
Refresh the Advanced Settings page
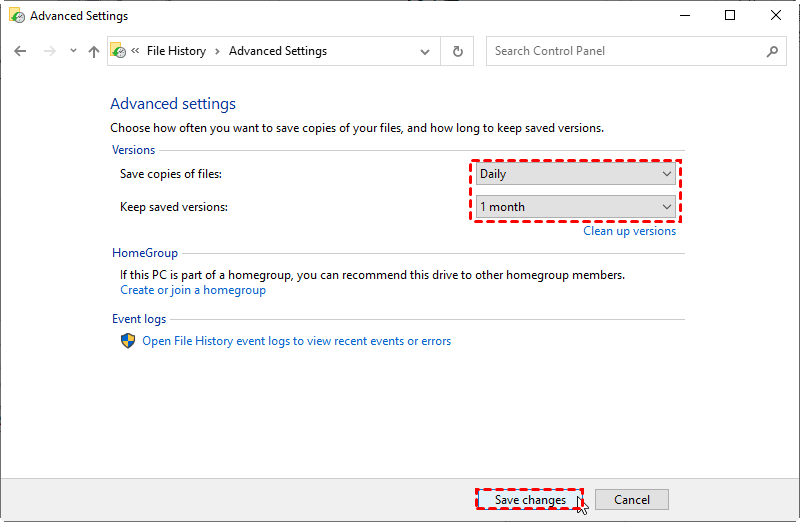pos(458,51)
